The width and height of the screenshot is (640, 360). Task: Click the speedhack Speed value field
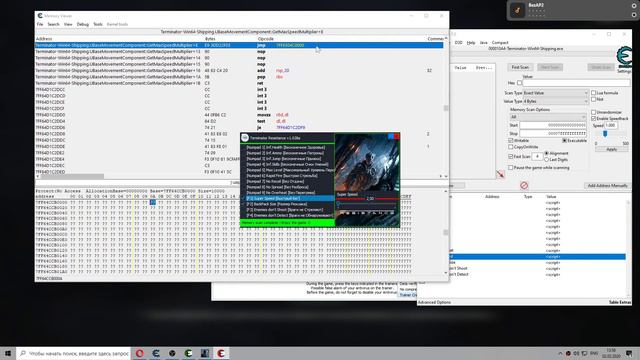point(611,125)
